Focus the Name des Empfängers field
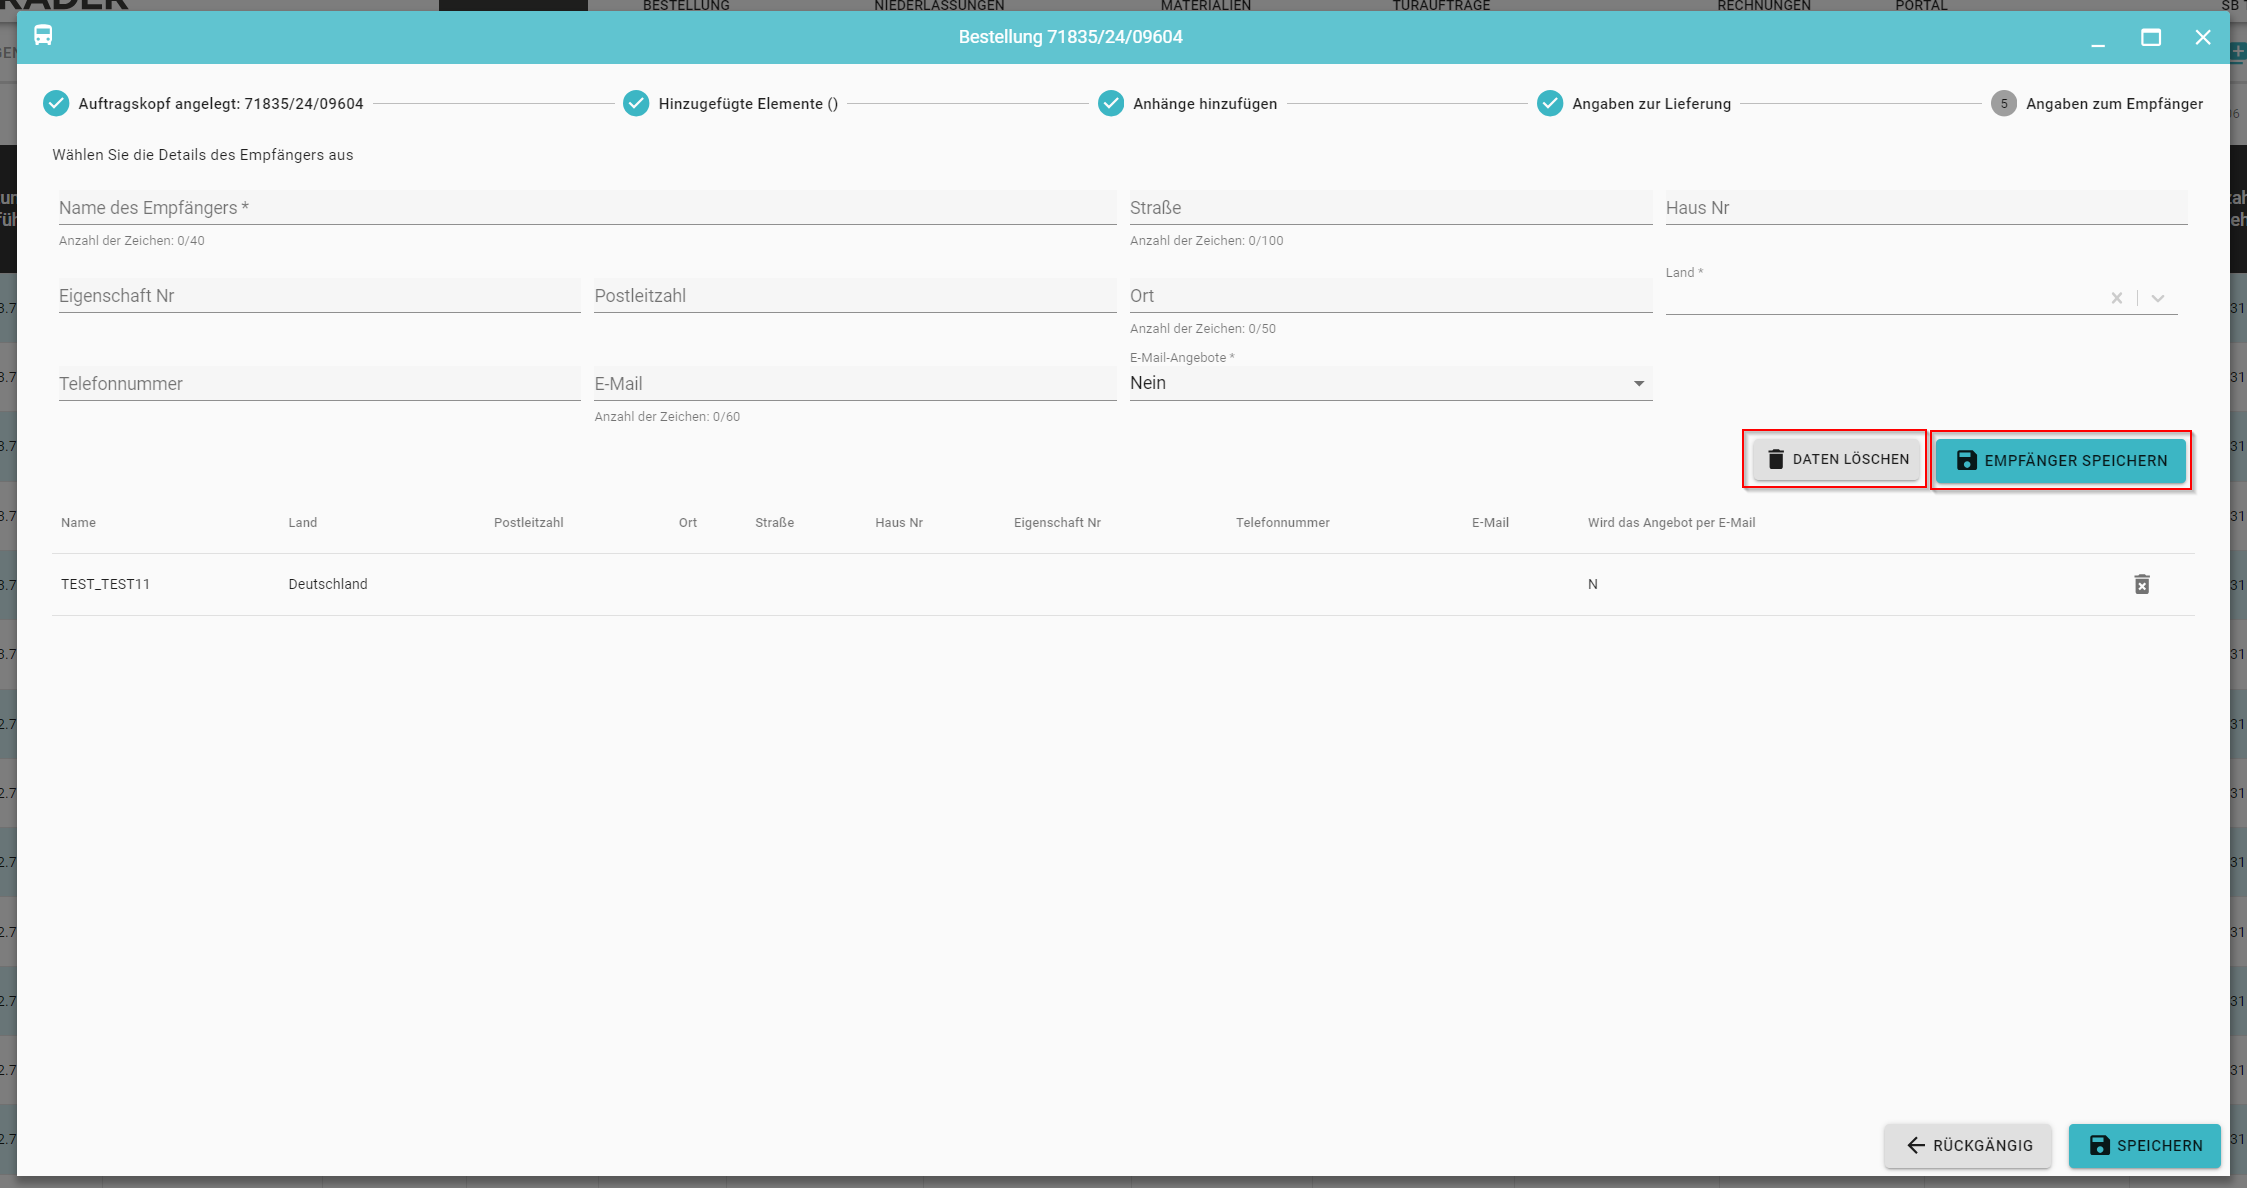This screenshot has width=2247, height=1188. pyautogui.click(x=586, y=208)
